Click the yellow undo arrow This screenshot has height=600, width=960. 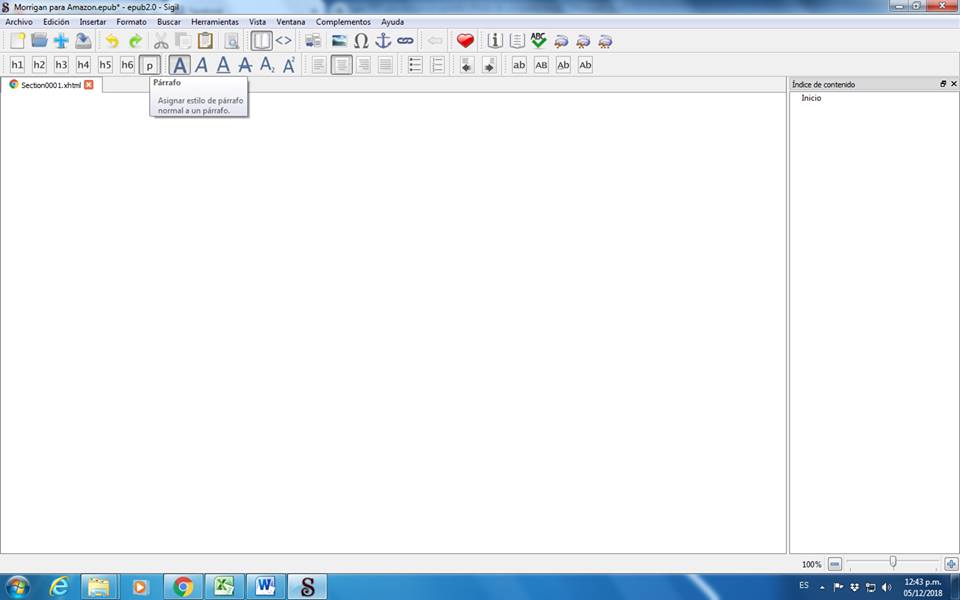click(x=112, y=41)
